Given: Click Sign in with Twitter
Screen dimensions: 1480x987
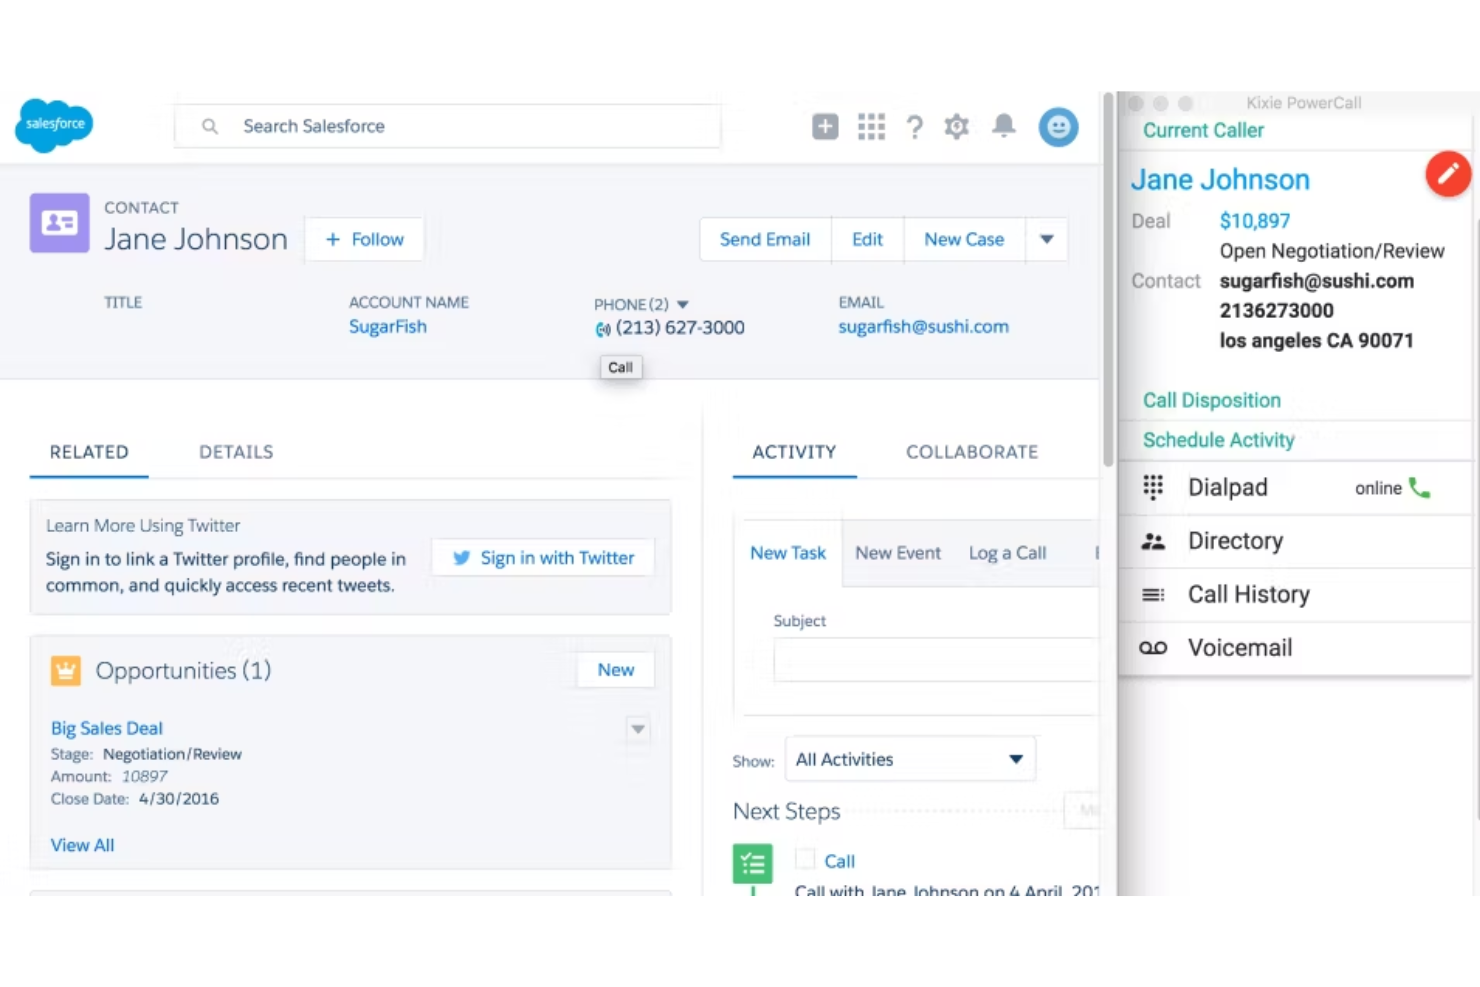Looking at the screenshot, I should point(543,558).
